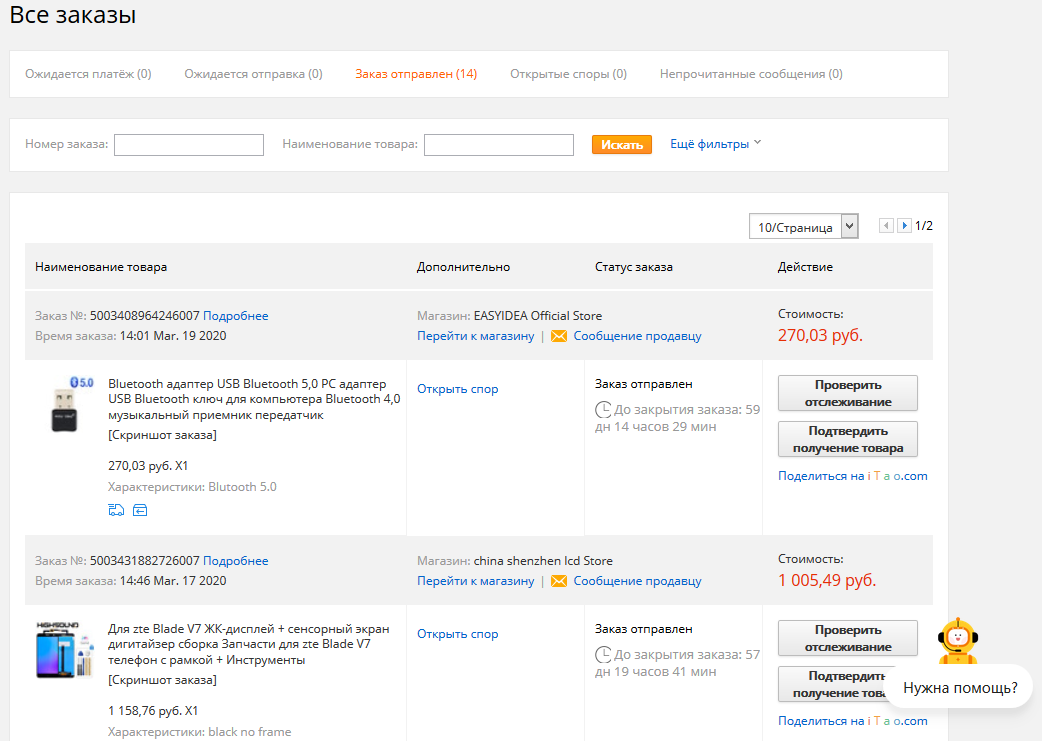This screenshot has height=741, width=1042.
Task: Click Подтвердить получение товара for the first order
Action: [847, 439]
